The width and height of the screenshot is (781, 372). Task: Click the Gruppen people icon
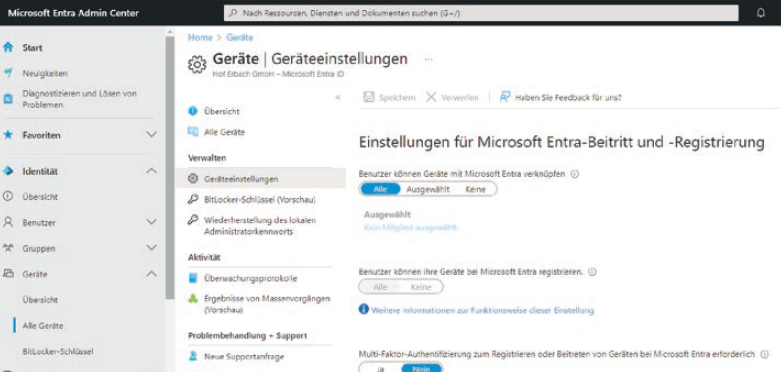(7, 248)
